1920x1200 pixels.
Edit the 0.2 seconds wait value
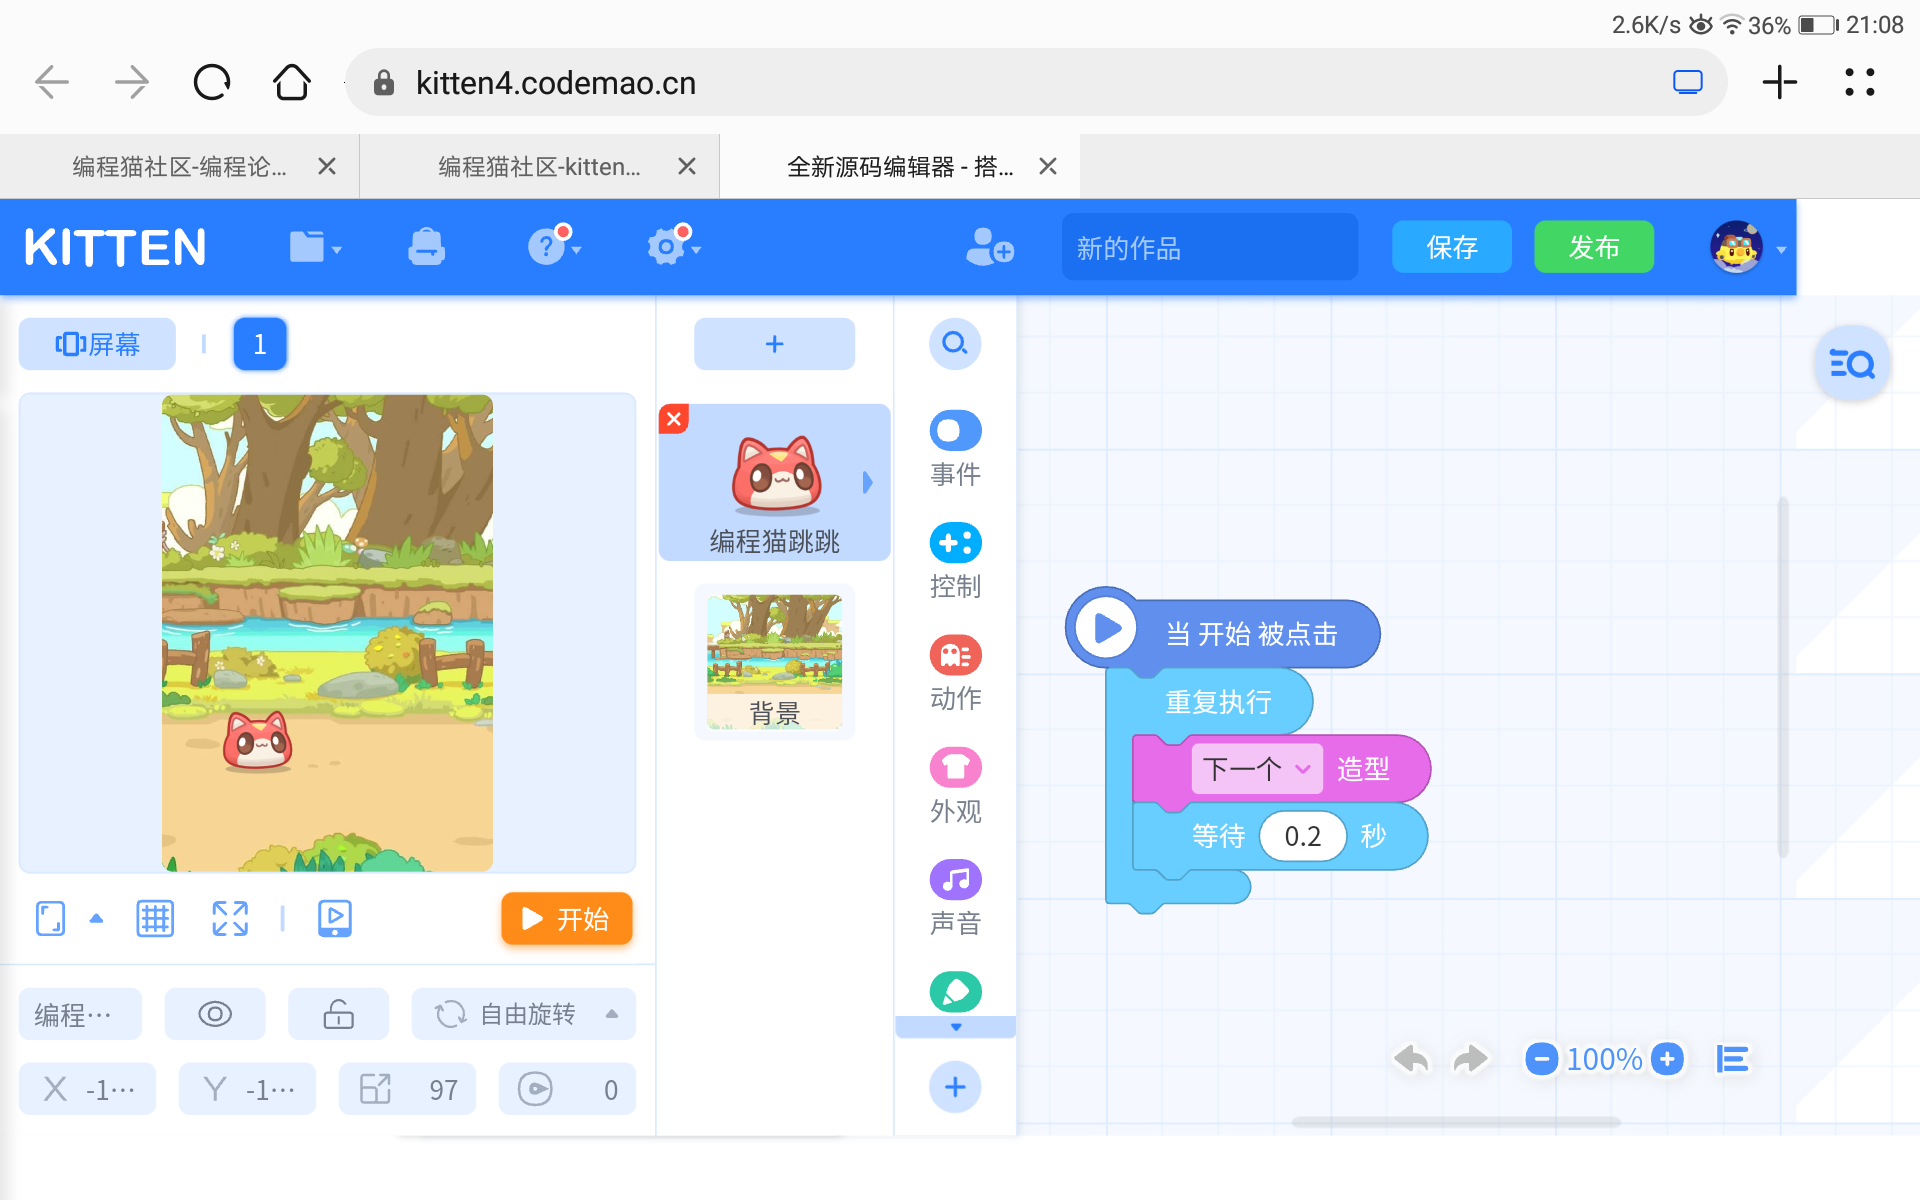[x=1303, y=836]
